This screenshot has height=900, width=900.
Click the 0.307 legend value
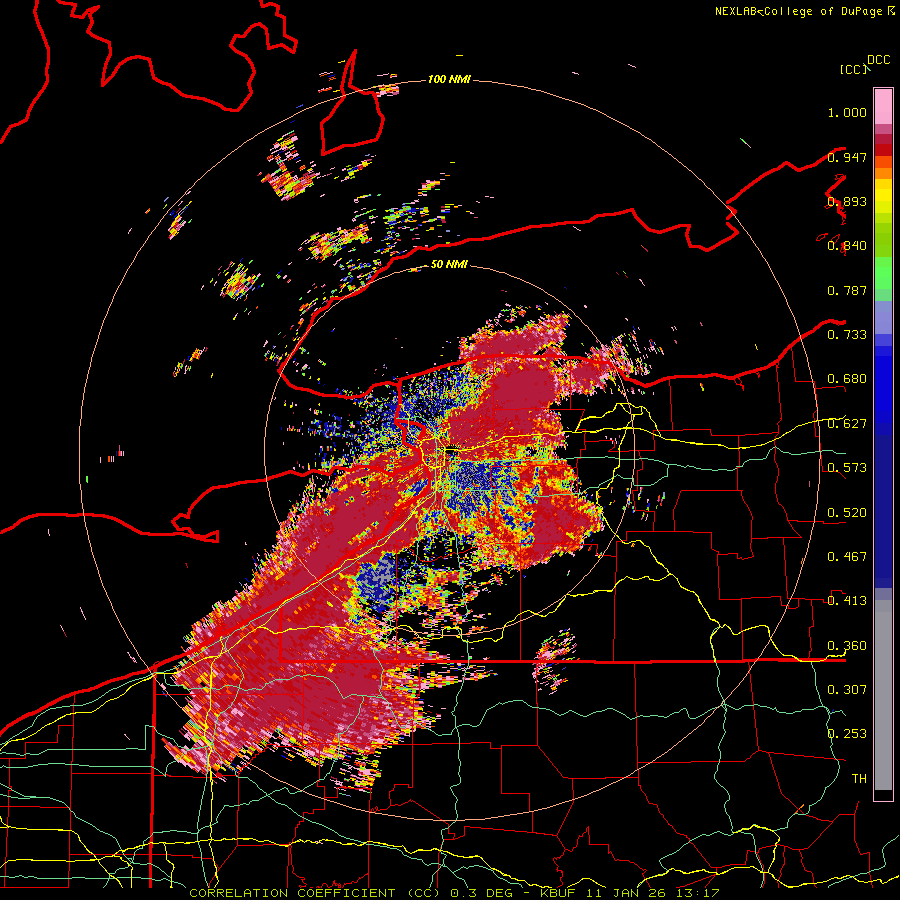pos(847,689)
